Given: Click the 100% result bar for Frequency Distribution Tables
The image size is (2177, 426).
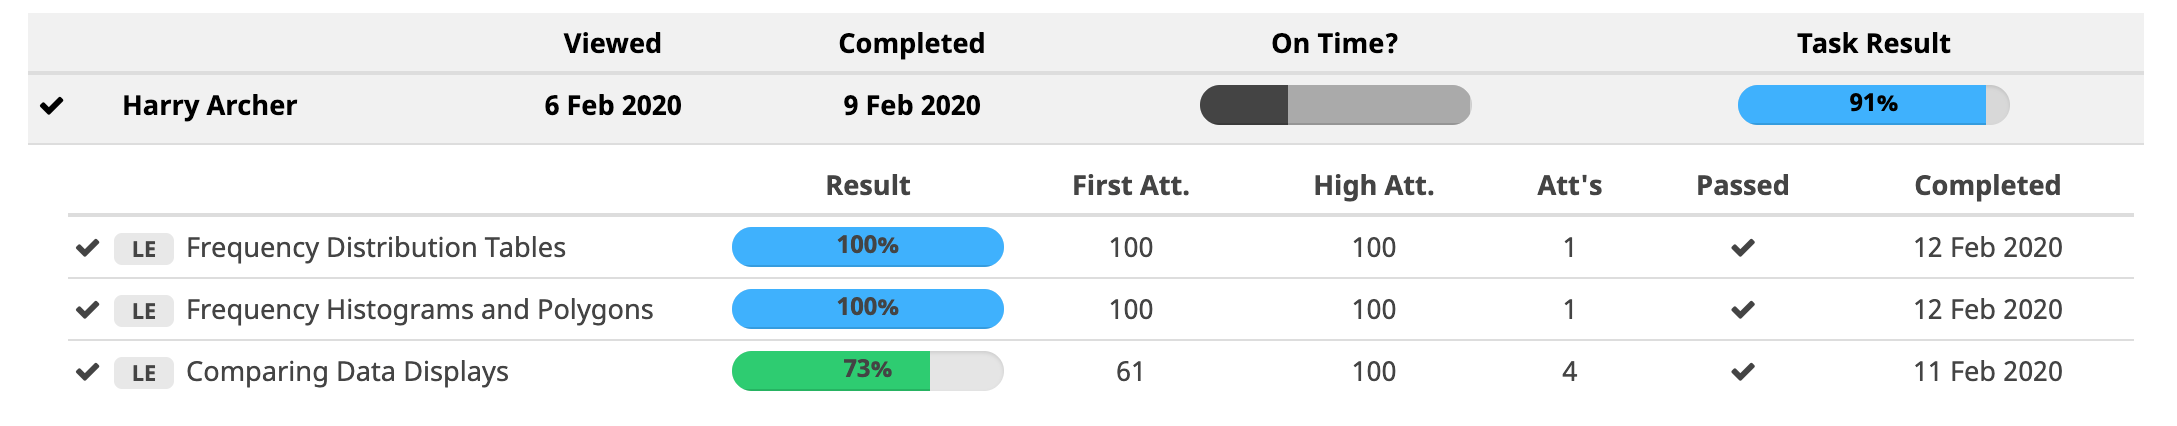Looking at the screenshot, I should click(867, 247).
